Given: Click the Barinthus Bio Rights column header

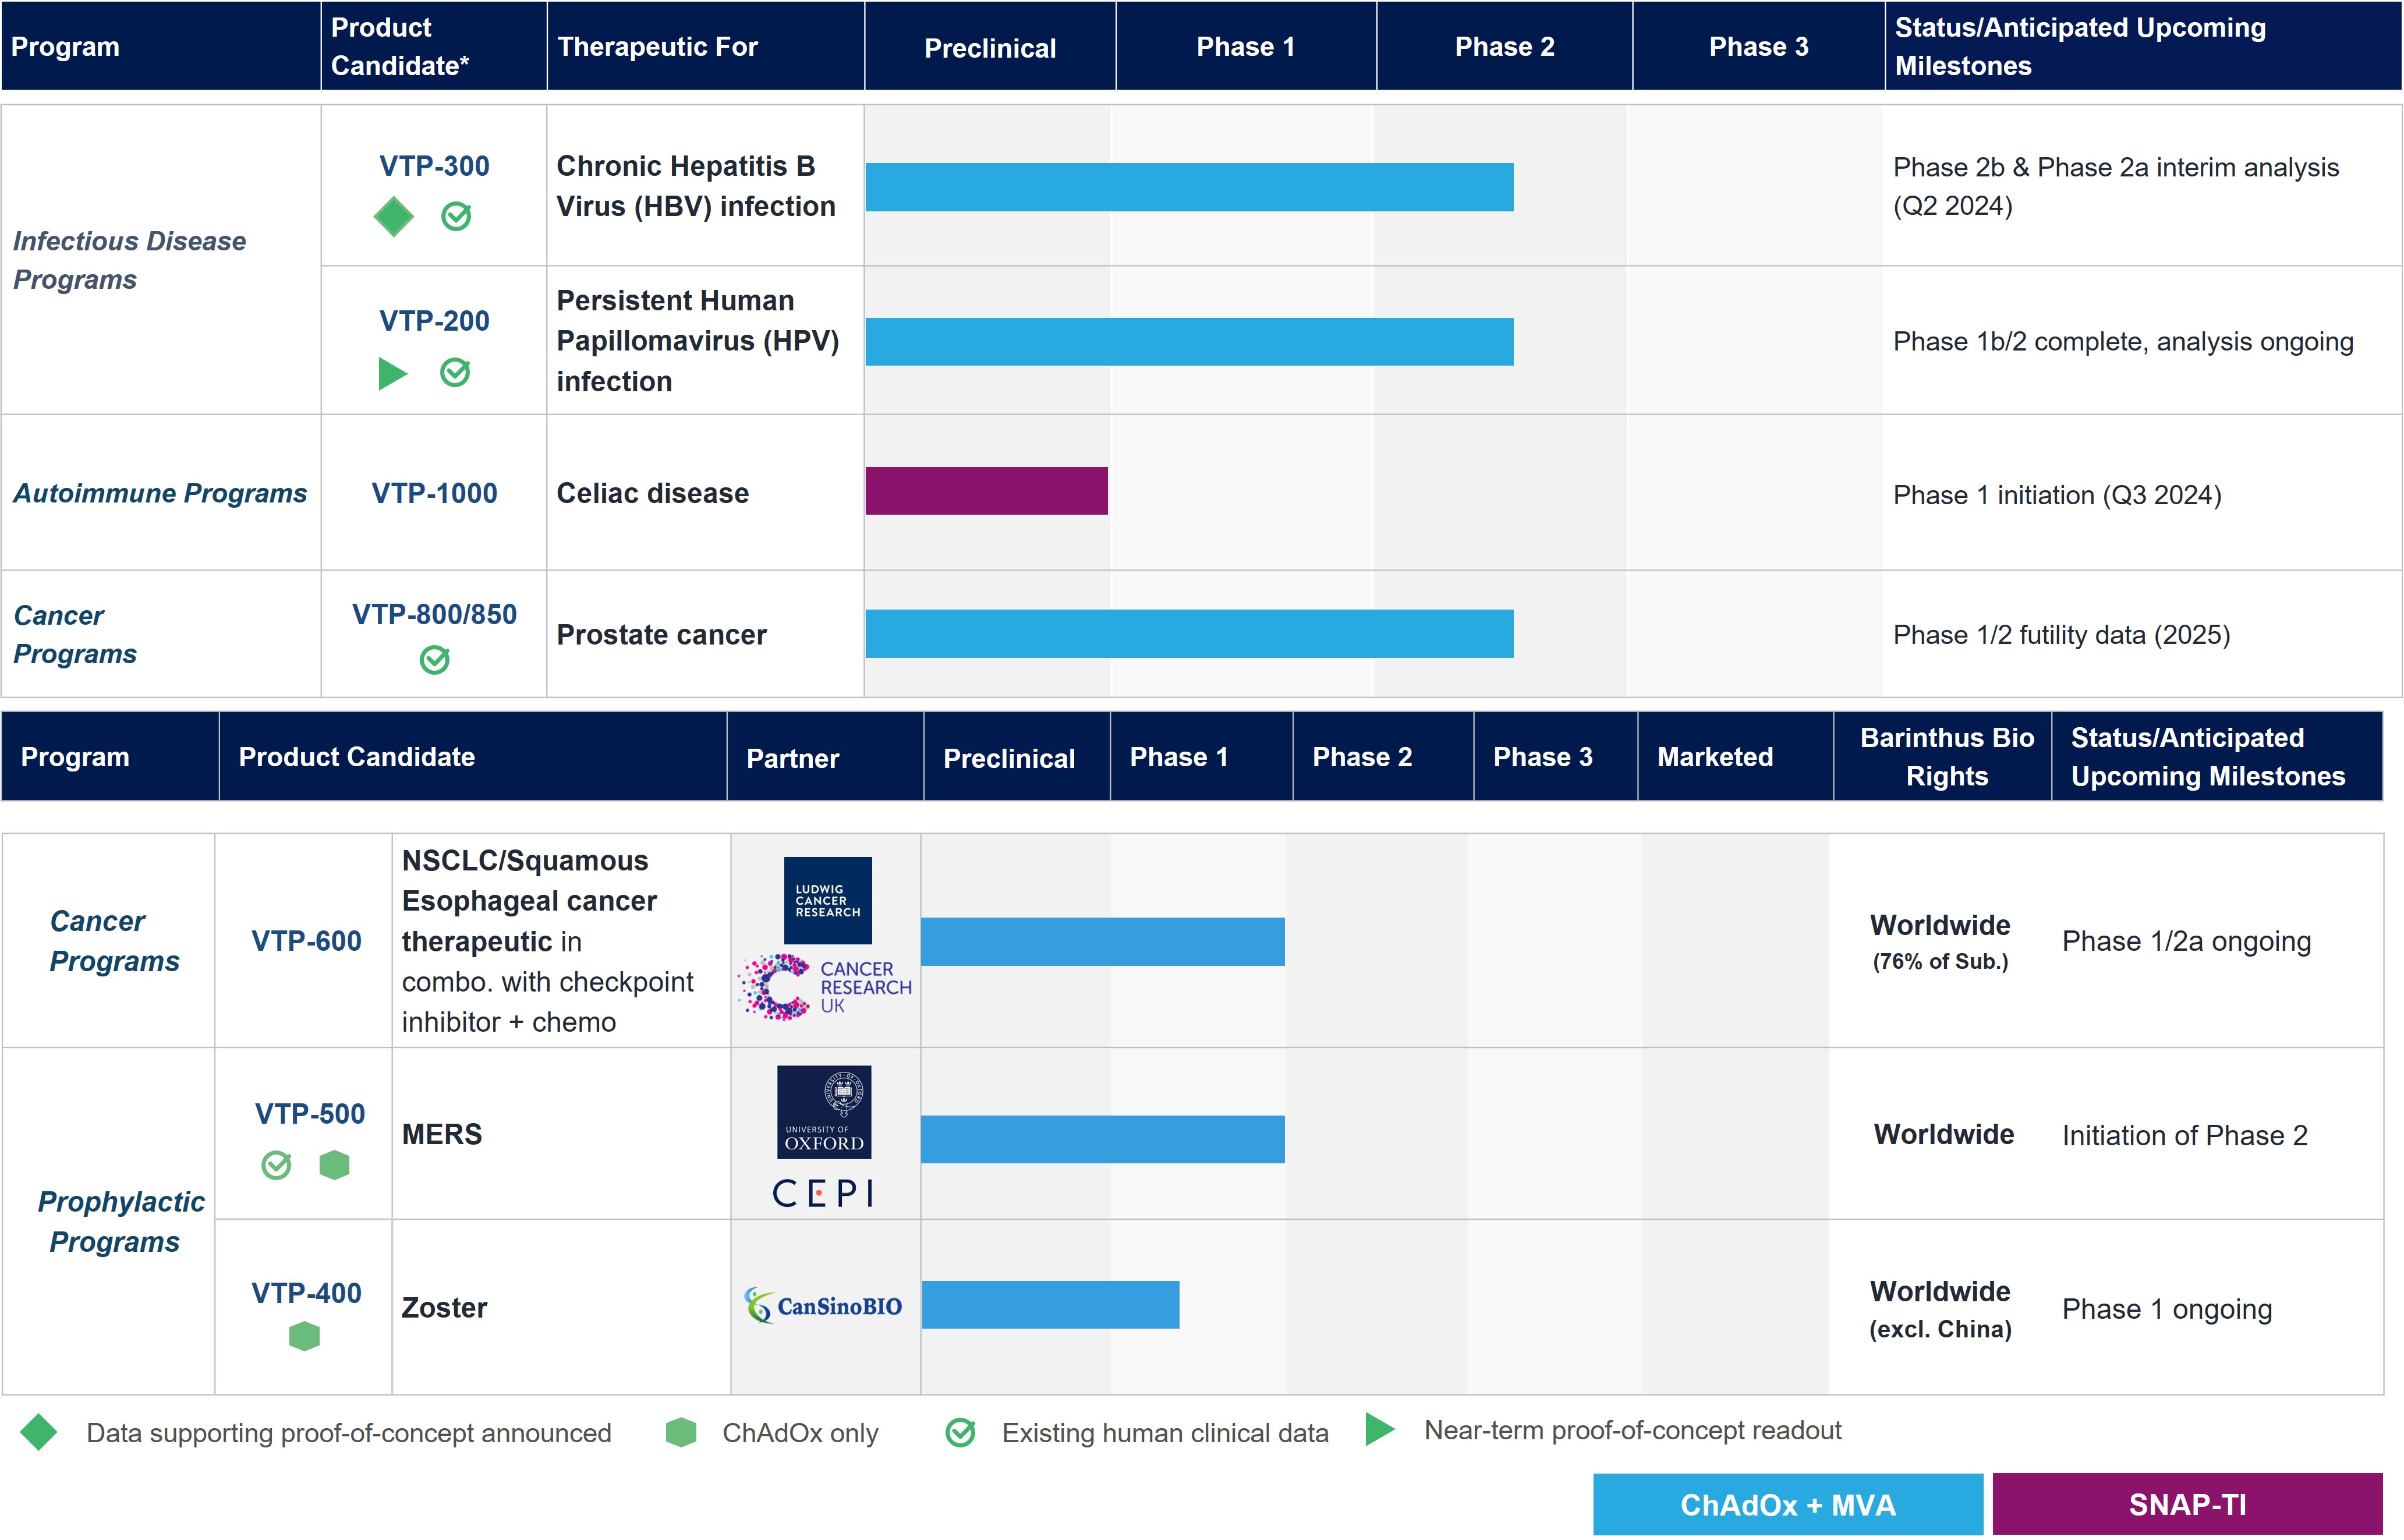Looking at the screenshot, I should [x=1946, y=757].
